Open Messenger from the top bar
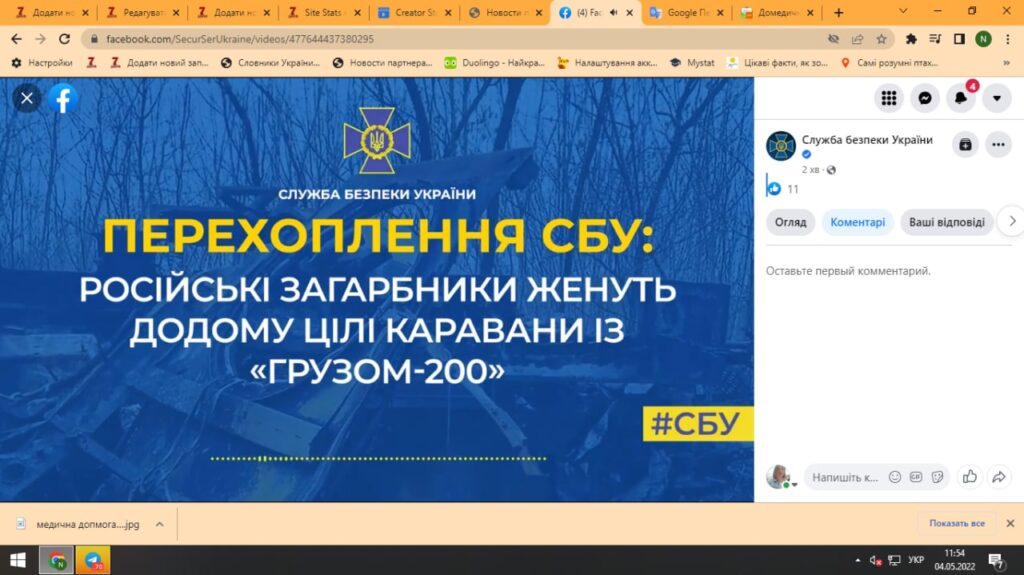This screenshot has width=1024, height=575. 925,98
